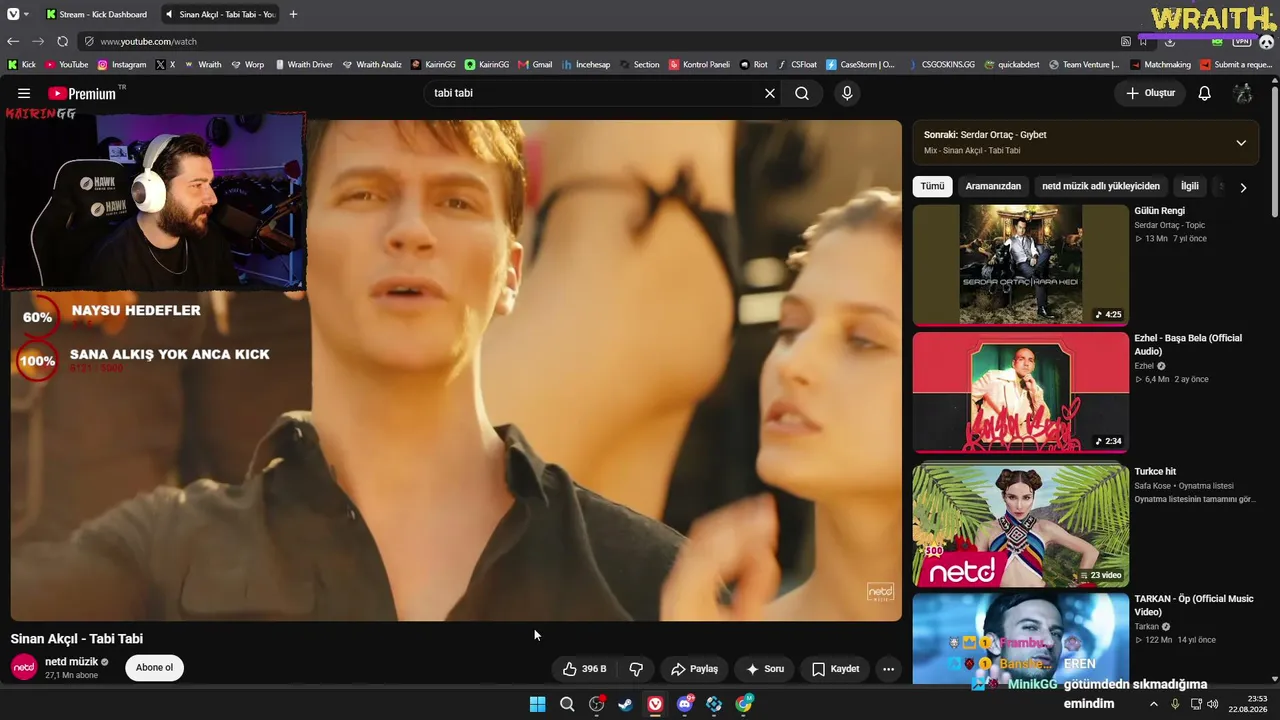Open Vivaldi from the taskbar

pos(655,704)
